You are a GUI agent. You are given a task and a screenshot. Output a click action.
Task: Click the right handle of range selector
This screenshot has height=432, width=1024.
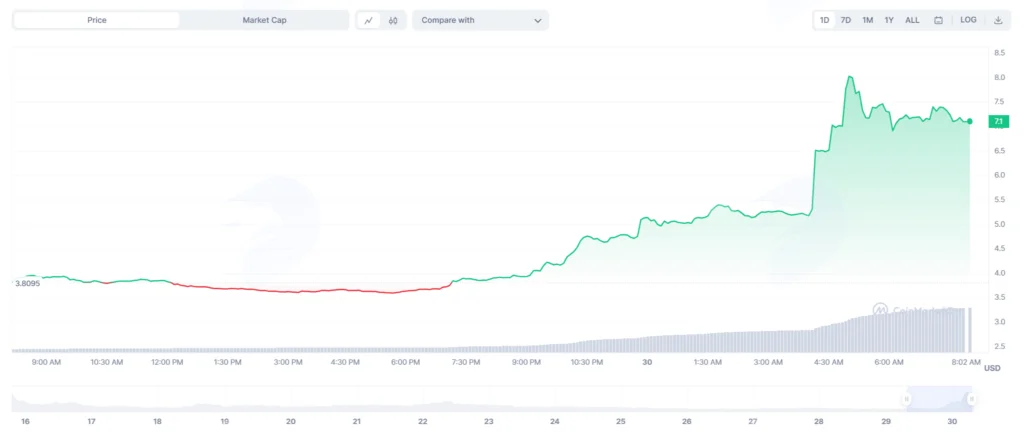tap(972, 399)
